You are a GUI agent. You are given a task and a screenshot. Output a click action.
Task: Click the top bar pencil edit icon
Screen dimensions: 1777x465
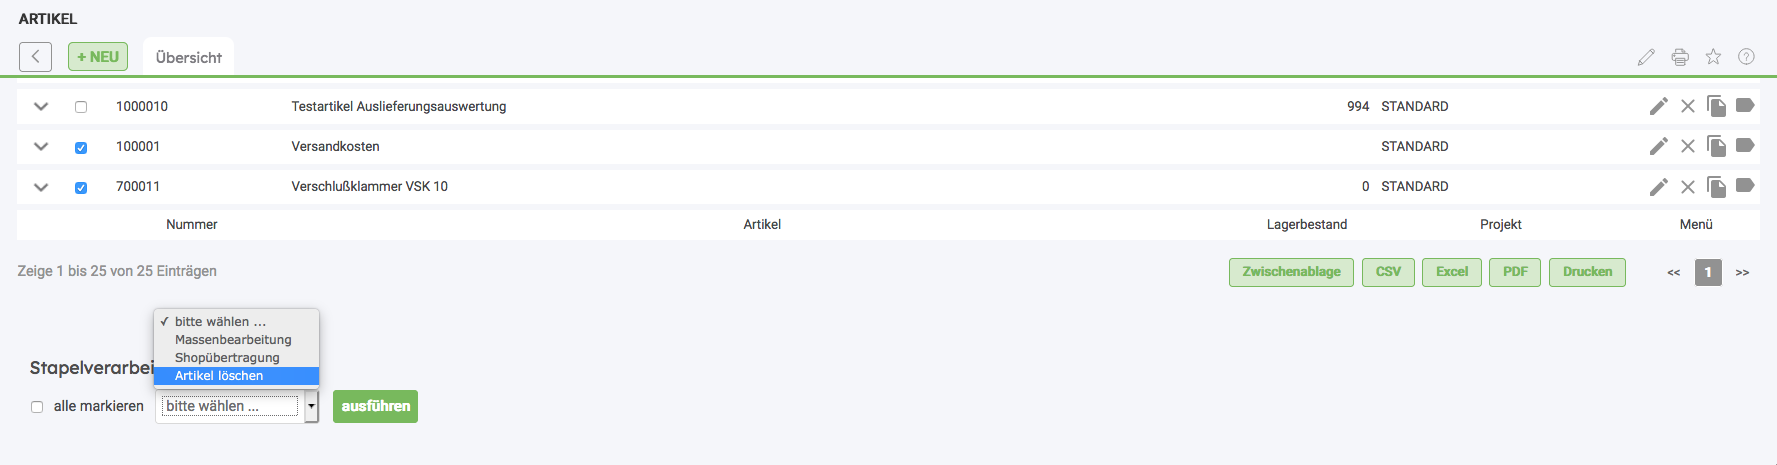pyautogui.click(x=1646, y=57)
